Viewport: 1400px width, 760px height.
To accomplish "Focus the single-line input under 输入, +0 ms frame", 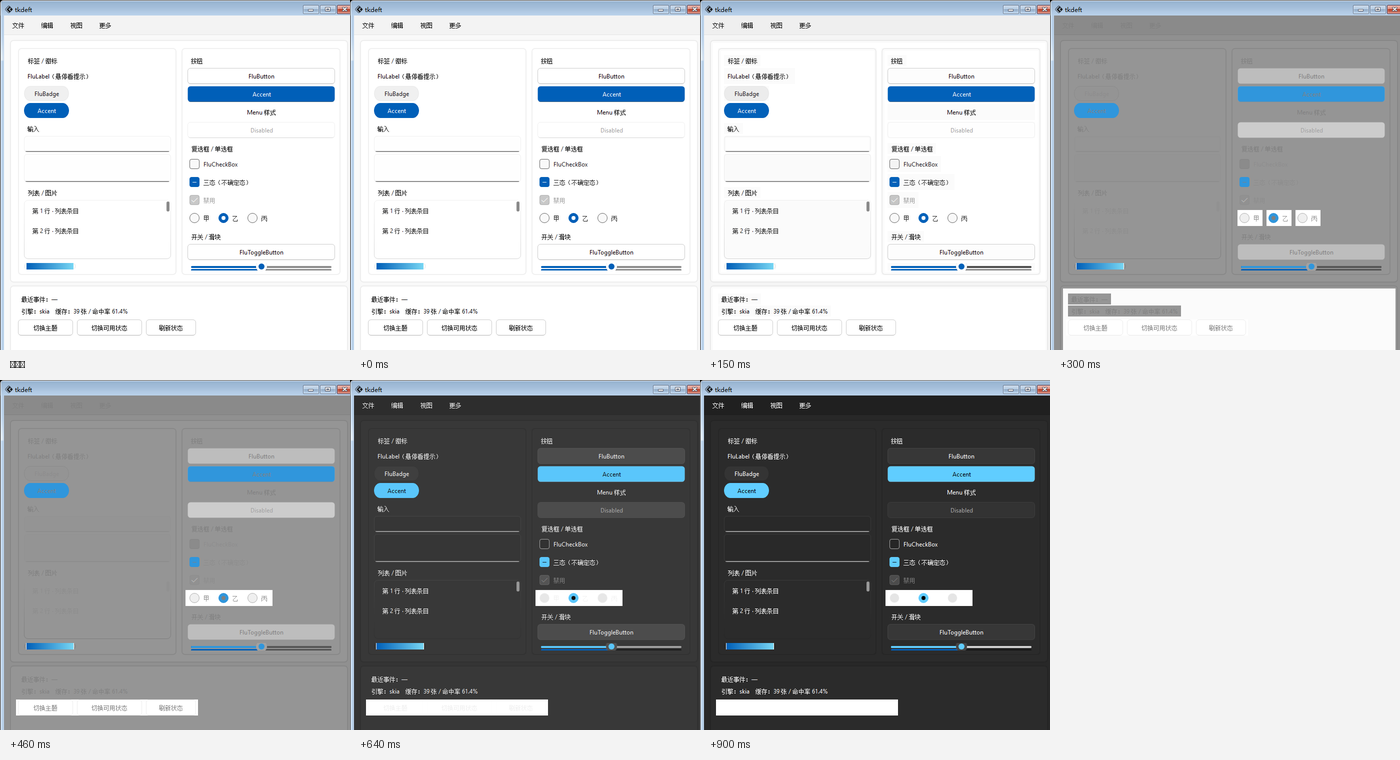I will tap(447, 144).
